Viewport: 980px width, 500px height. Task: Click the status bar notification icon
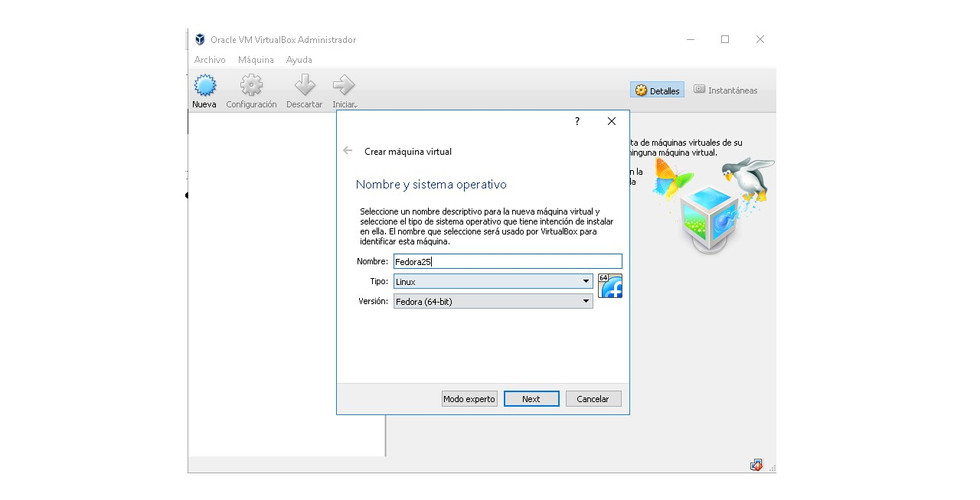pyautogui.click(x=756, y=465)
